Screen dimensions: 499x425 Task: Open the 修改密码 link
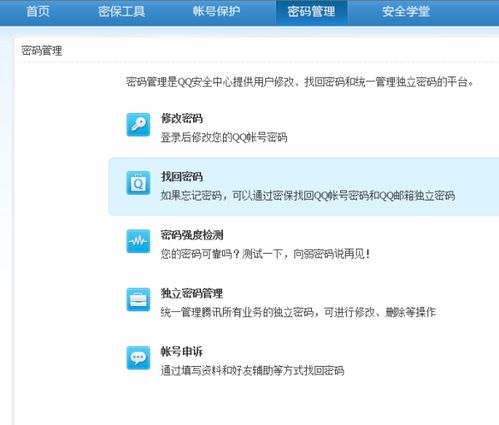pos(182,118)
